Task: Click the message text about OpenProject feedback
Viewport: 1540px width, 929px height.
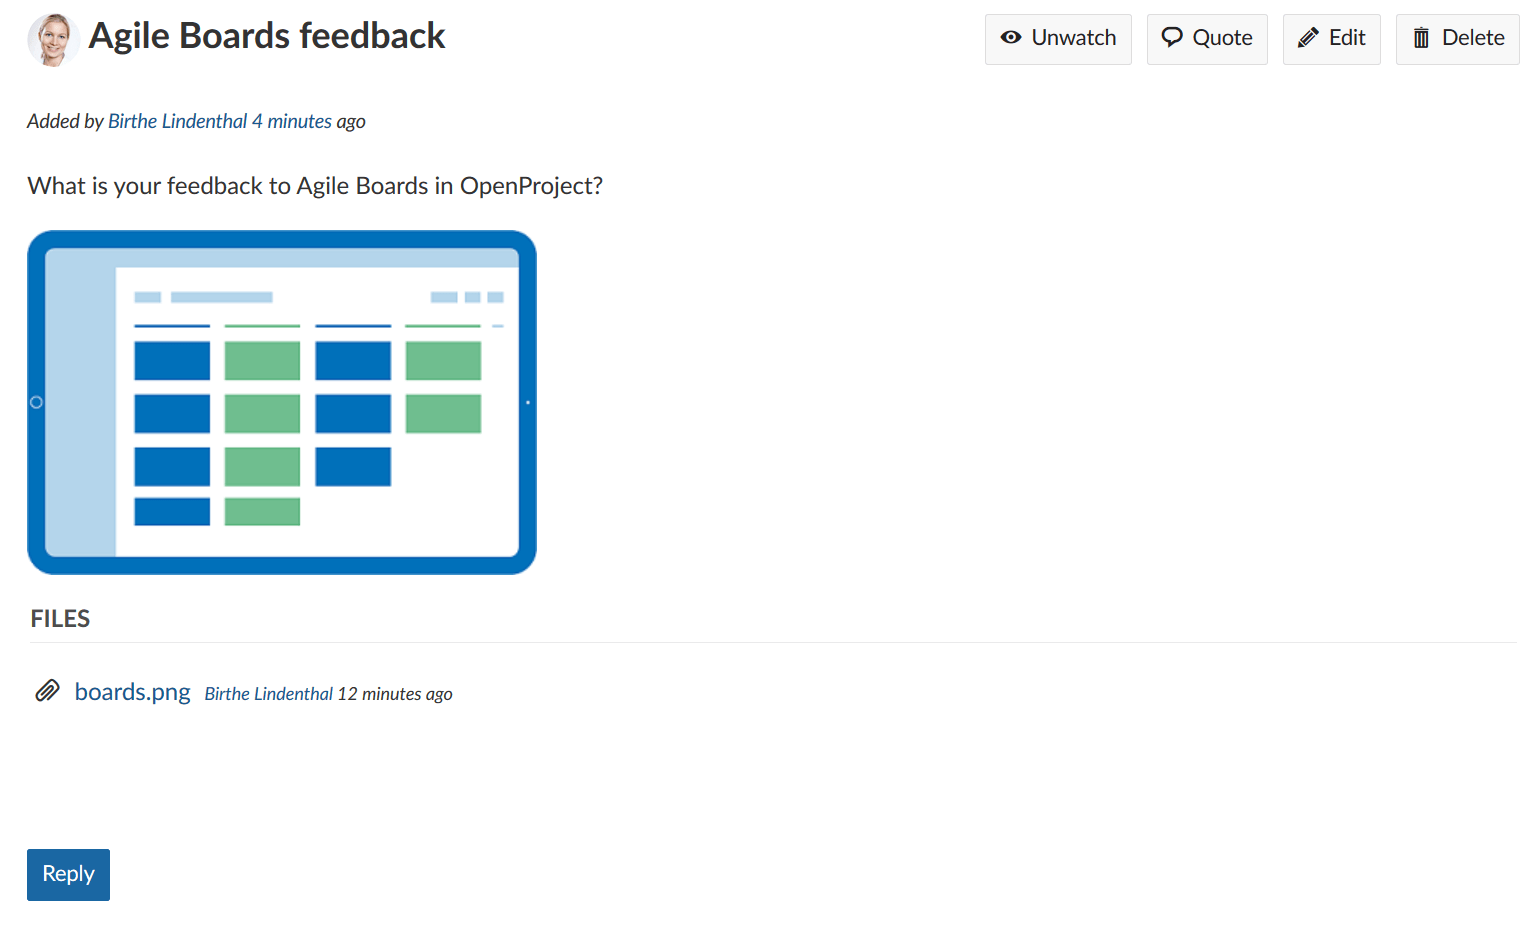Action: pyautogui.click(x=315, y=186)
